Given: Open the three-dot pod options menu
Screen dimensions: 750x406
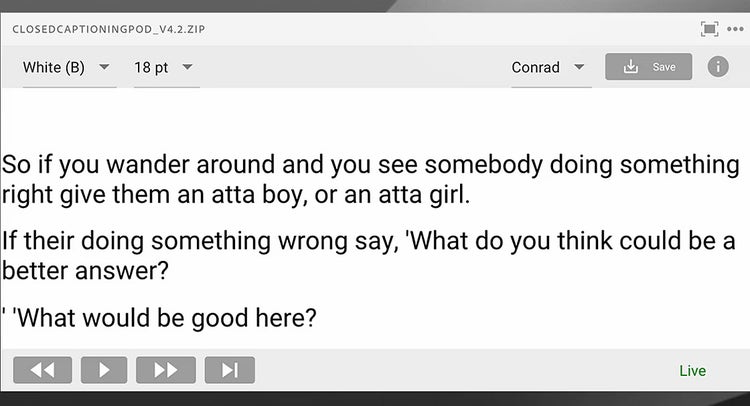Looking at the screenshot, I should pyautogui.click(x=735, y=28).
